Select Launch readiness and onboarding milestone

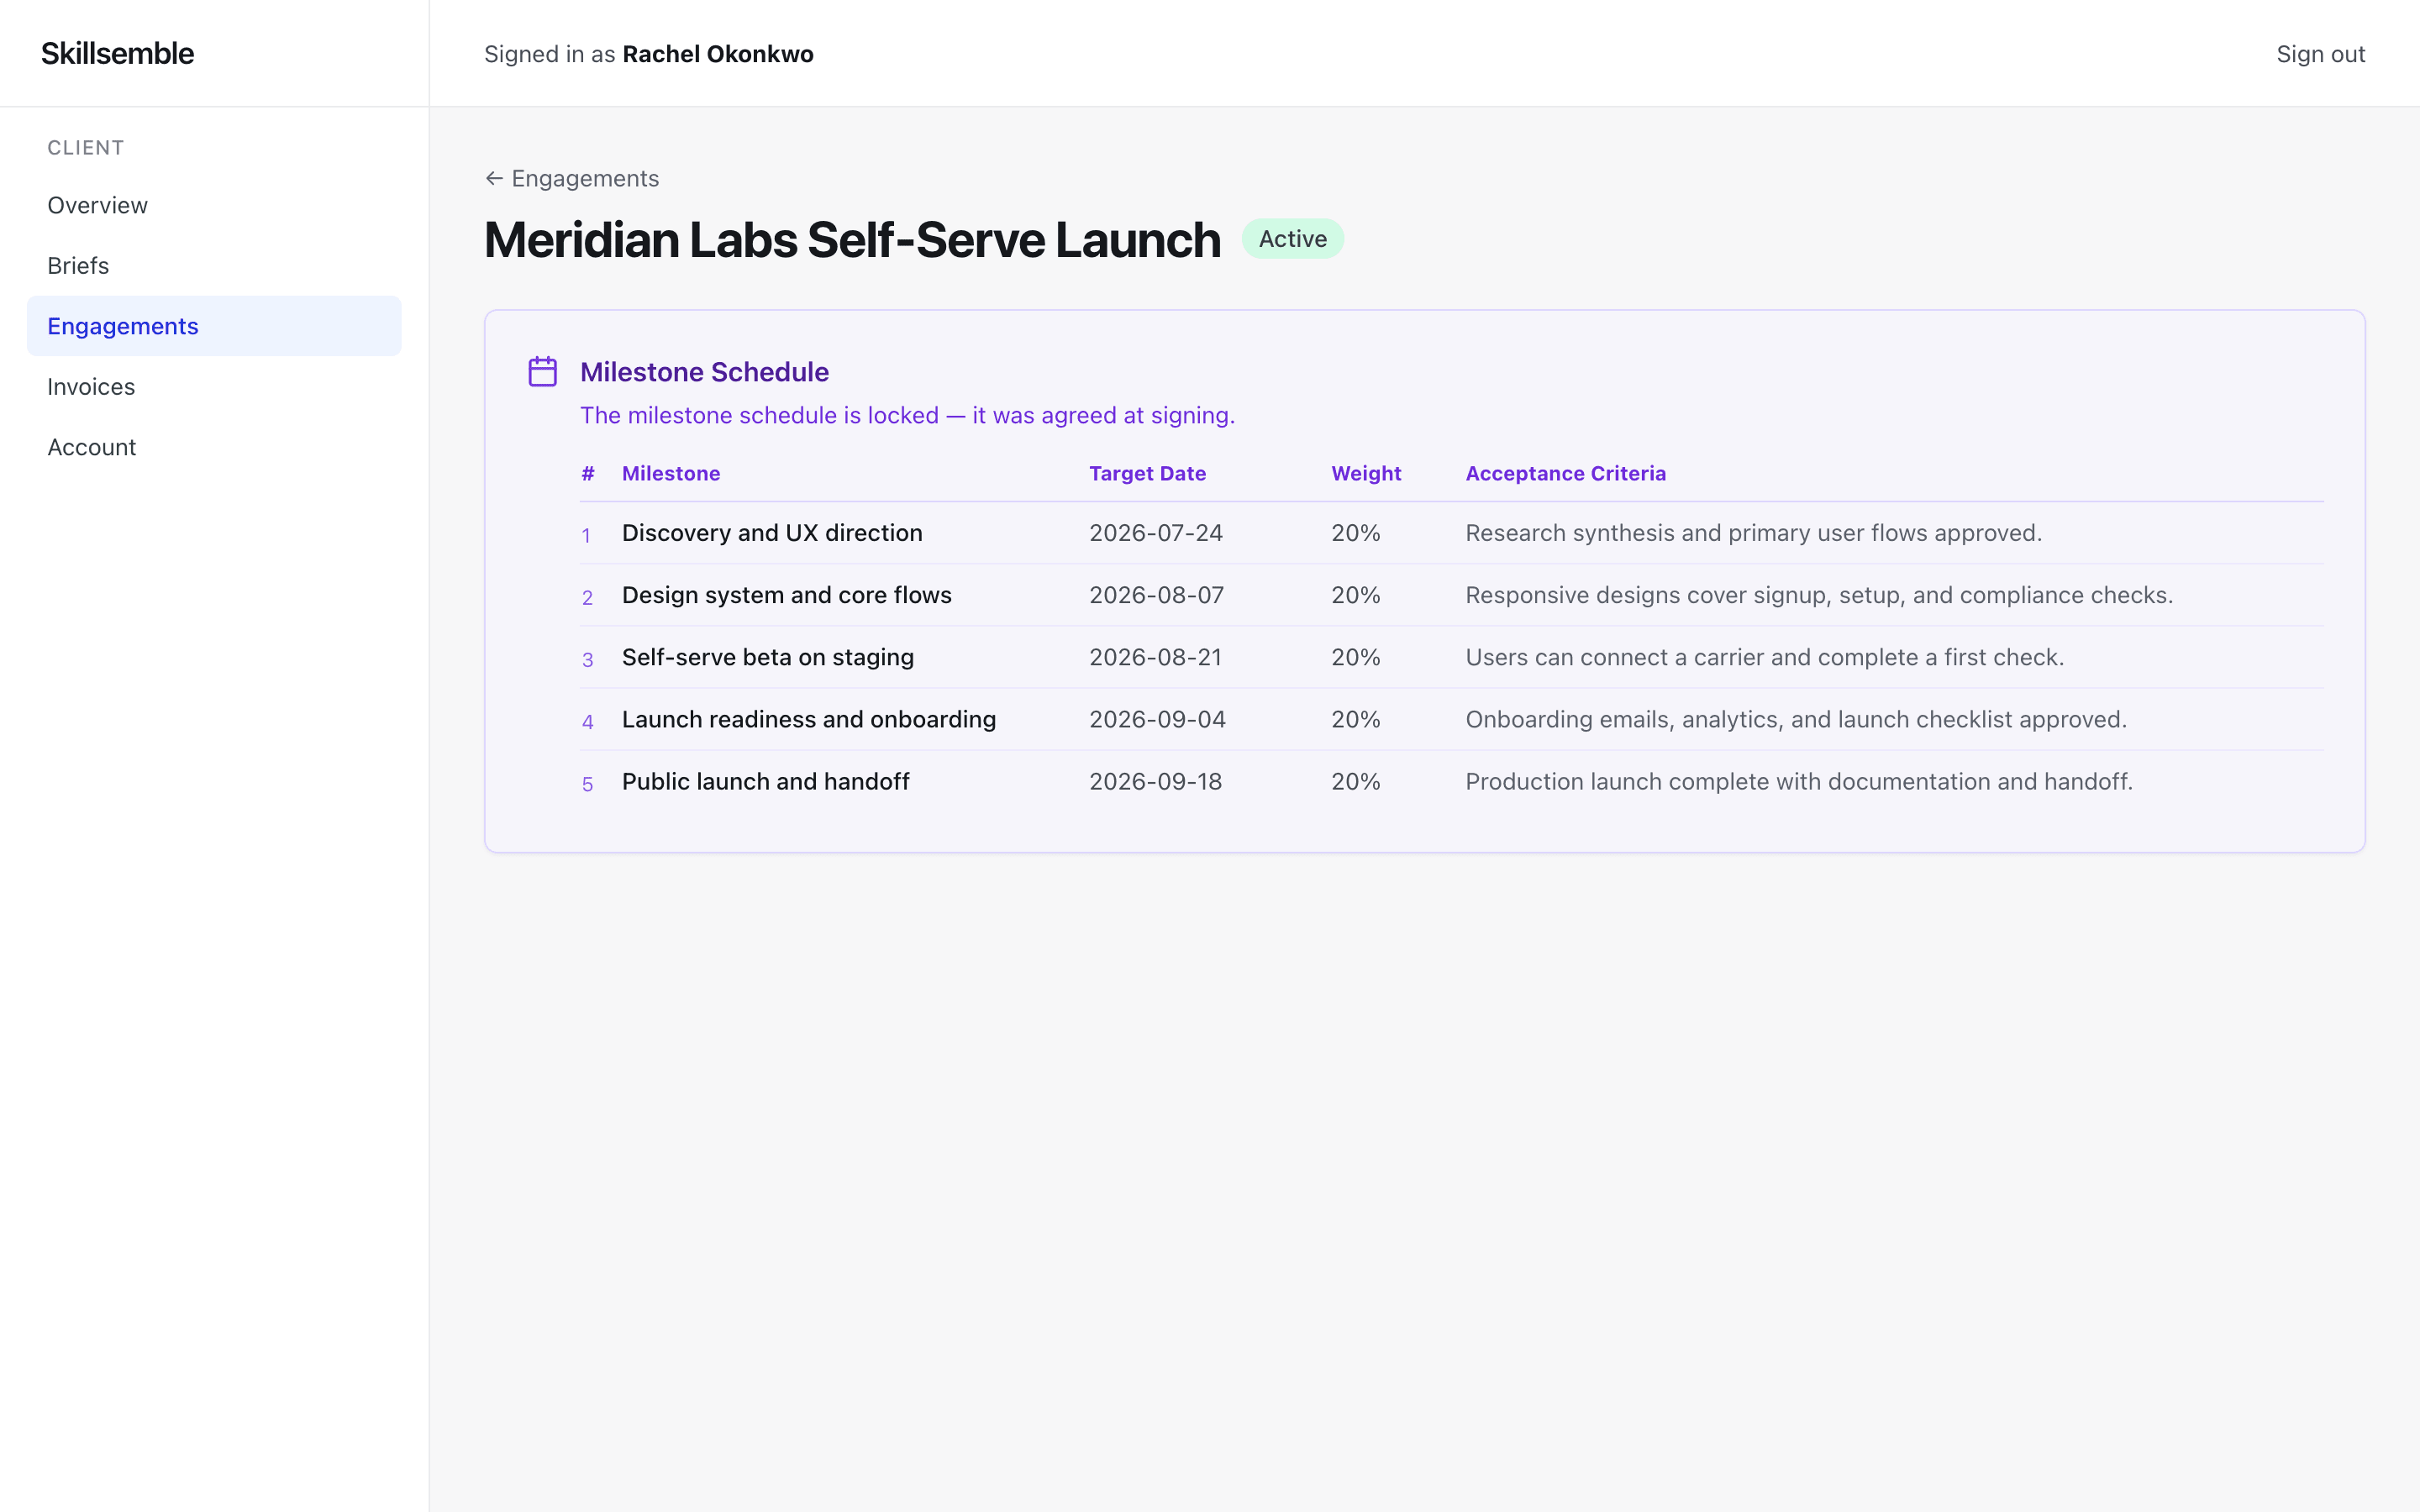[x=808, y=719]
